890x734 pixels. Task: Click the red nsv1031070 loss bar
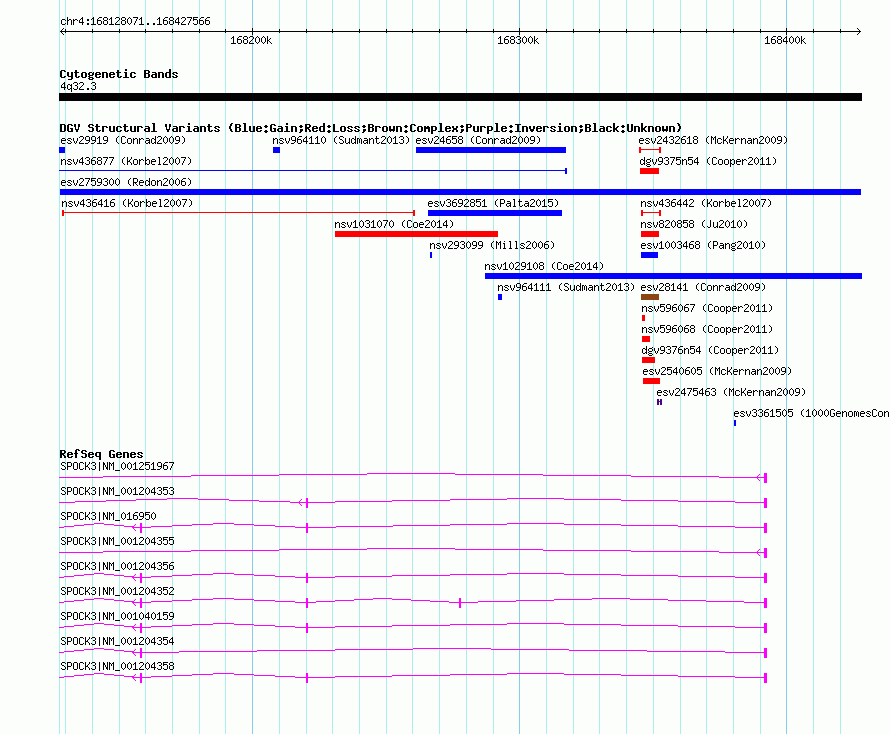click(x=416, y=234)
